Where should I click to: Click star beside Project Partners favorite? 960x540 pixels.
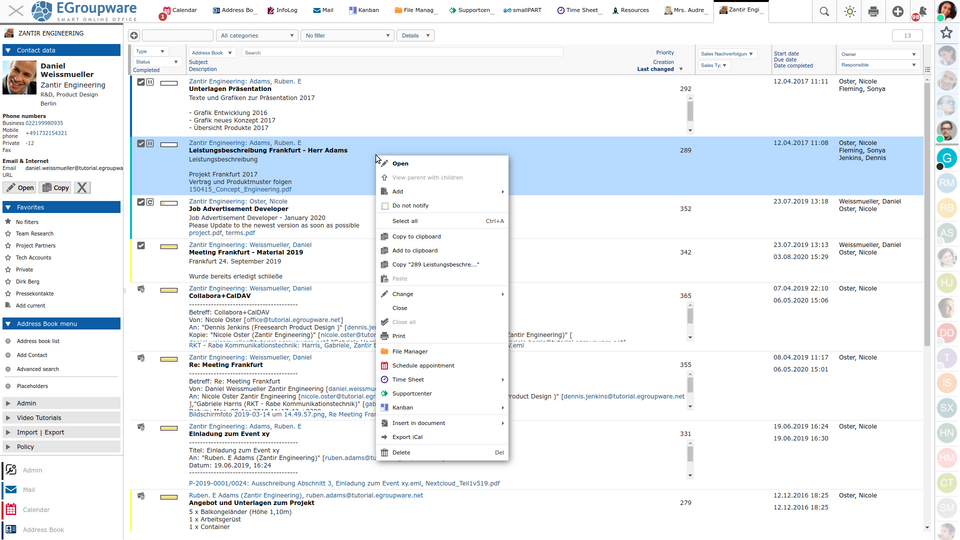pos(8,246)
